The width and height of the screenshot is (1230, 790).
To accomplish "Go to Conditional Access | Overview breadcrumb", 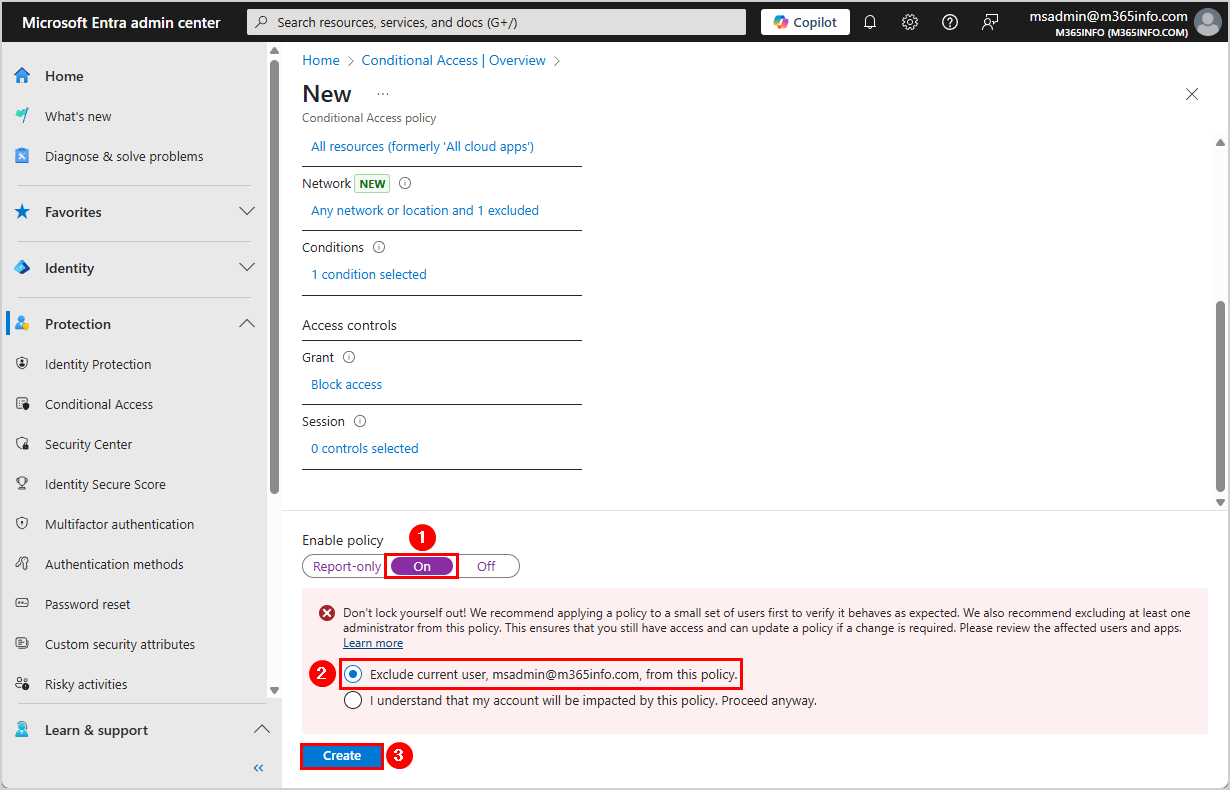I will pos(454,60).
